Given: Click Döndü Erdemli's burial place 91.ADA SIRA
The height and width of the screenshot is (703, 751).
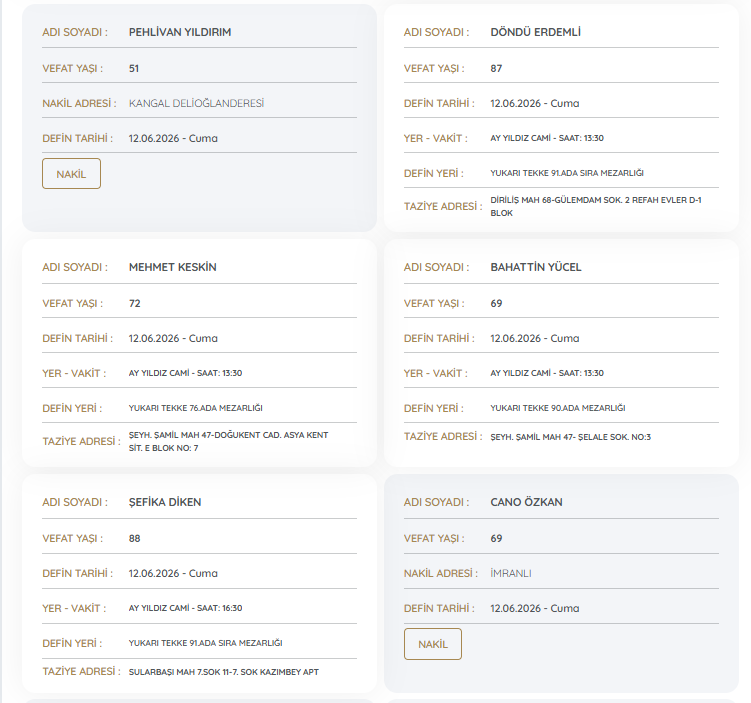Looking at the screenshot, I should click(x=567, y=173).
